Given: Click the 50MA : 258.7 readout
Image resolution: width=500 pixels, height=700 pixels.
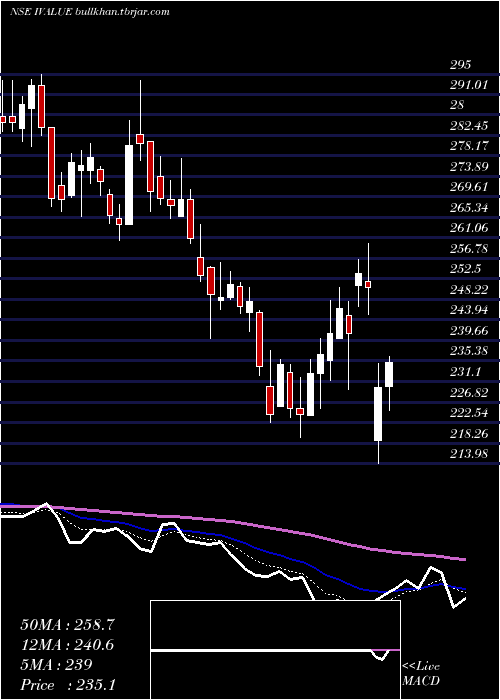Looking at the screenshot, I should click(x=68, y=625).
